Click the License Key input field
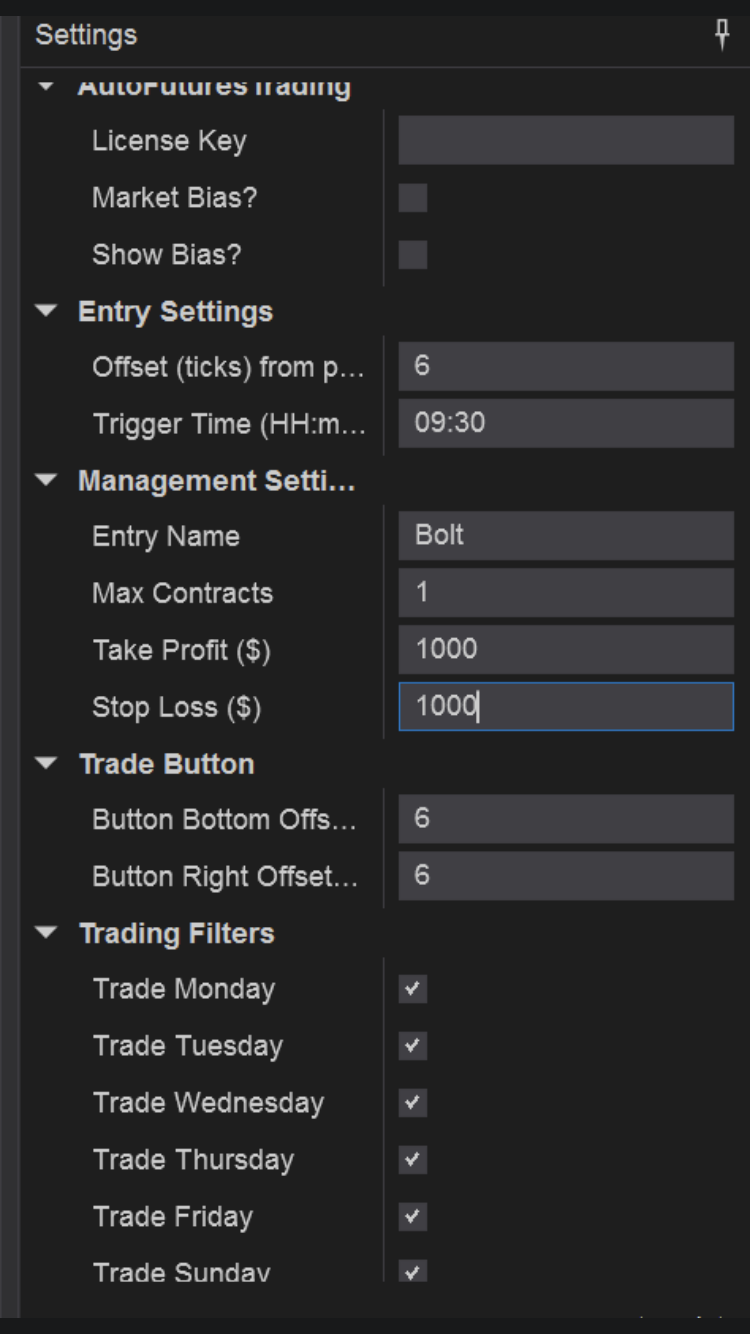750x1334 pixels. coord(566,140)
